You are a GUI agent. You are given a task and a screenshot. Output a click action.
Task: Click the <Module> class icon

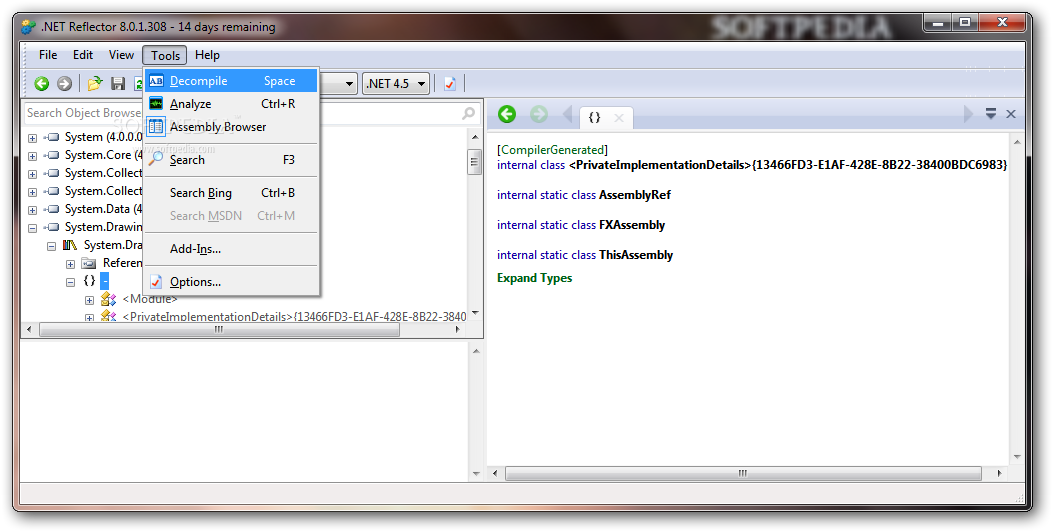click(107, 300)
